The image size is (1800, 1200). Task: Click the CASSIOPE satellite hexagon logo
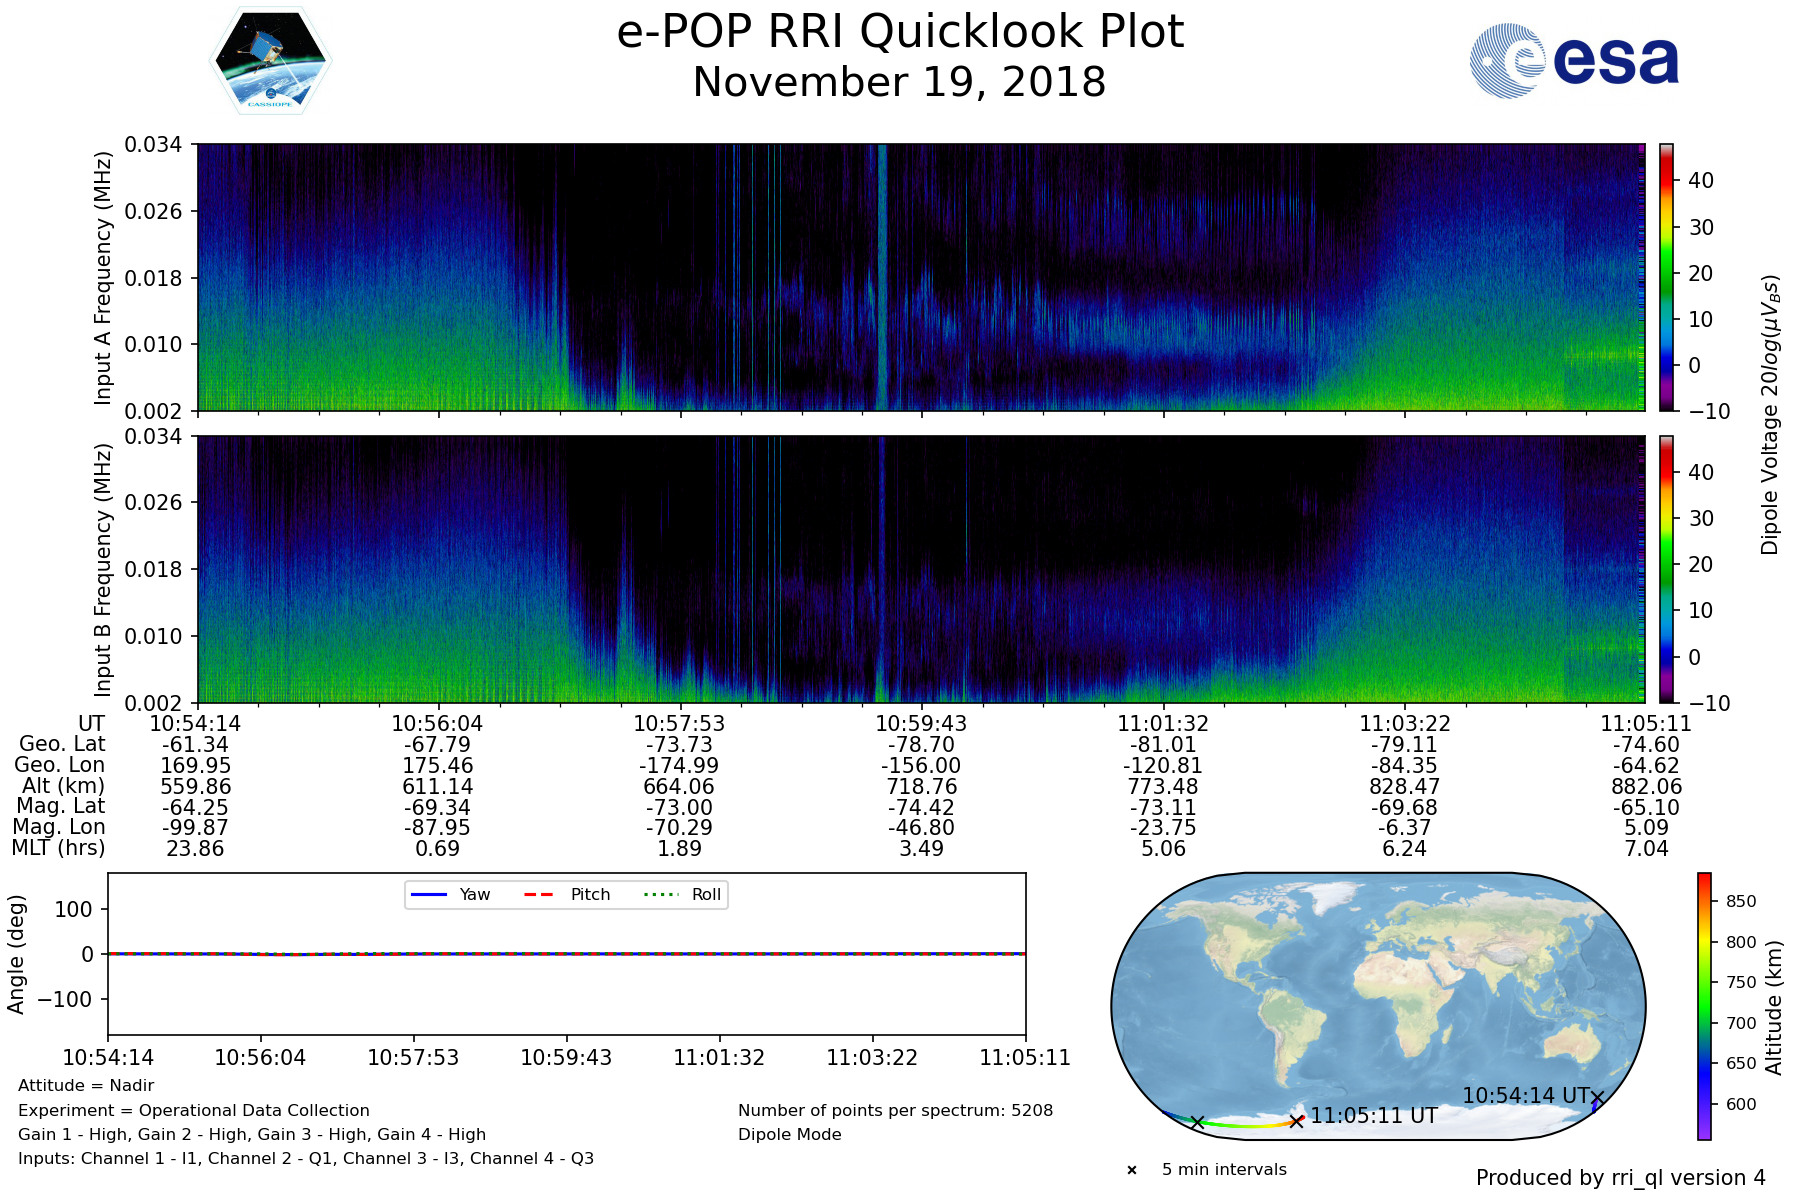pos(270,61)
